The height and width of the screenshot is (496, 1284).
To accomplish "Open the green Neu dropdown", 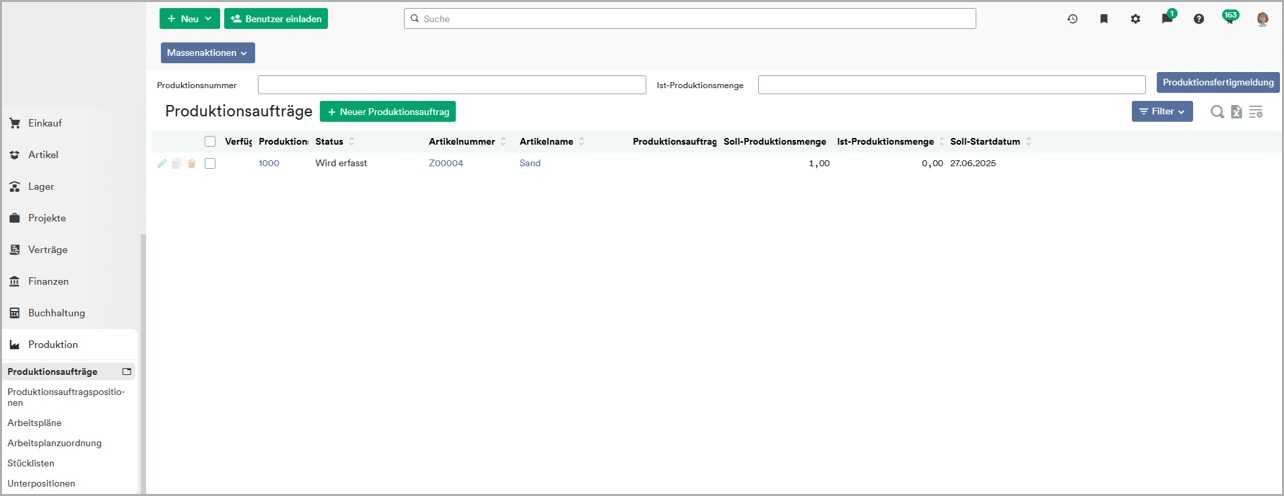I will click(x=189, y=19).
